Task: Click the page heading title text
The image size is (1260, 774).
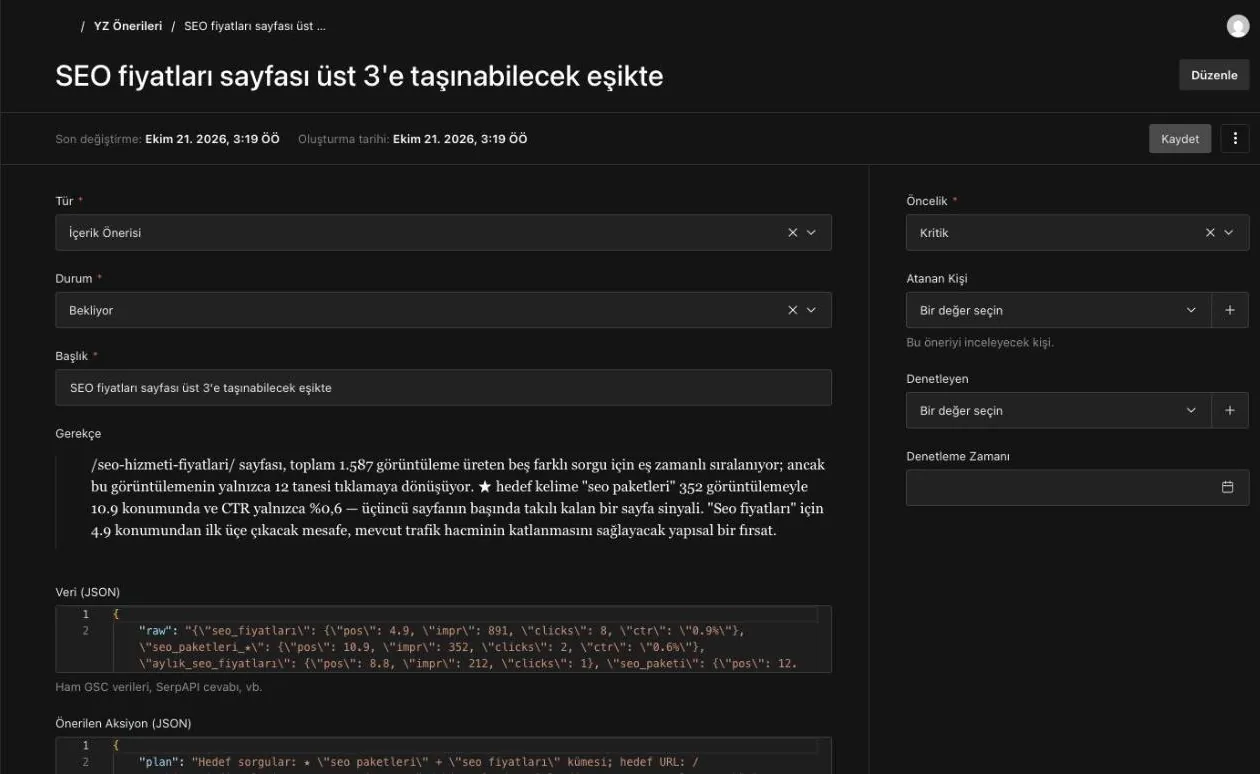Action: pyautogui.click(x=359, y=76)
